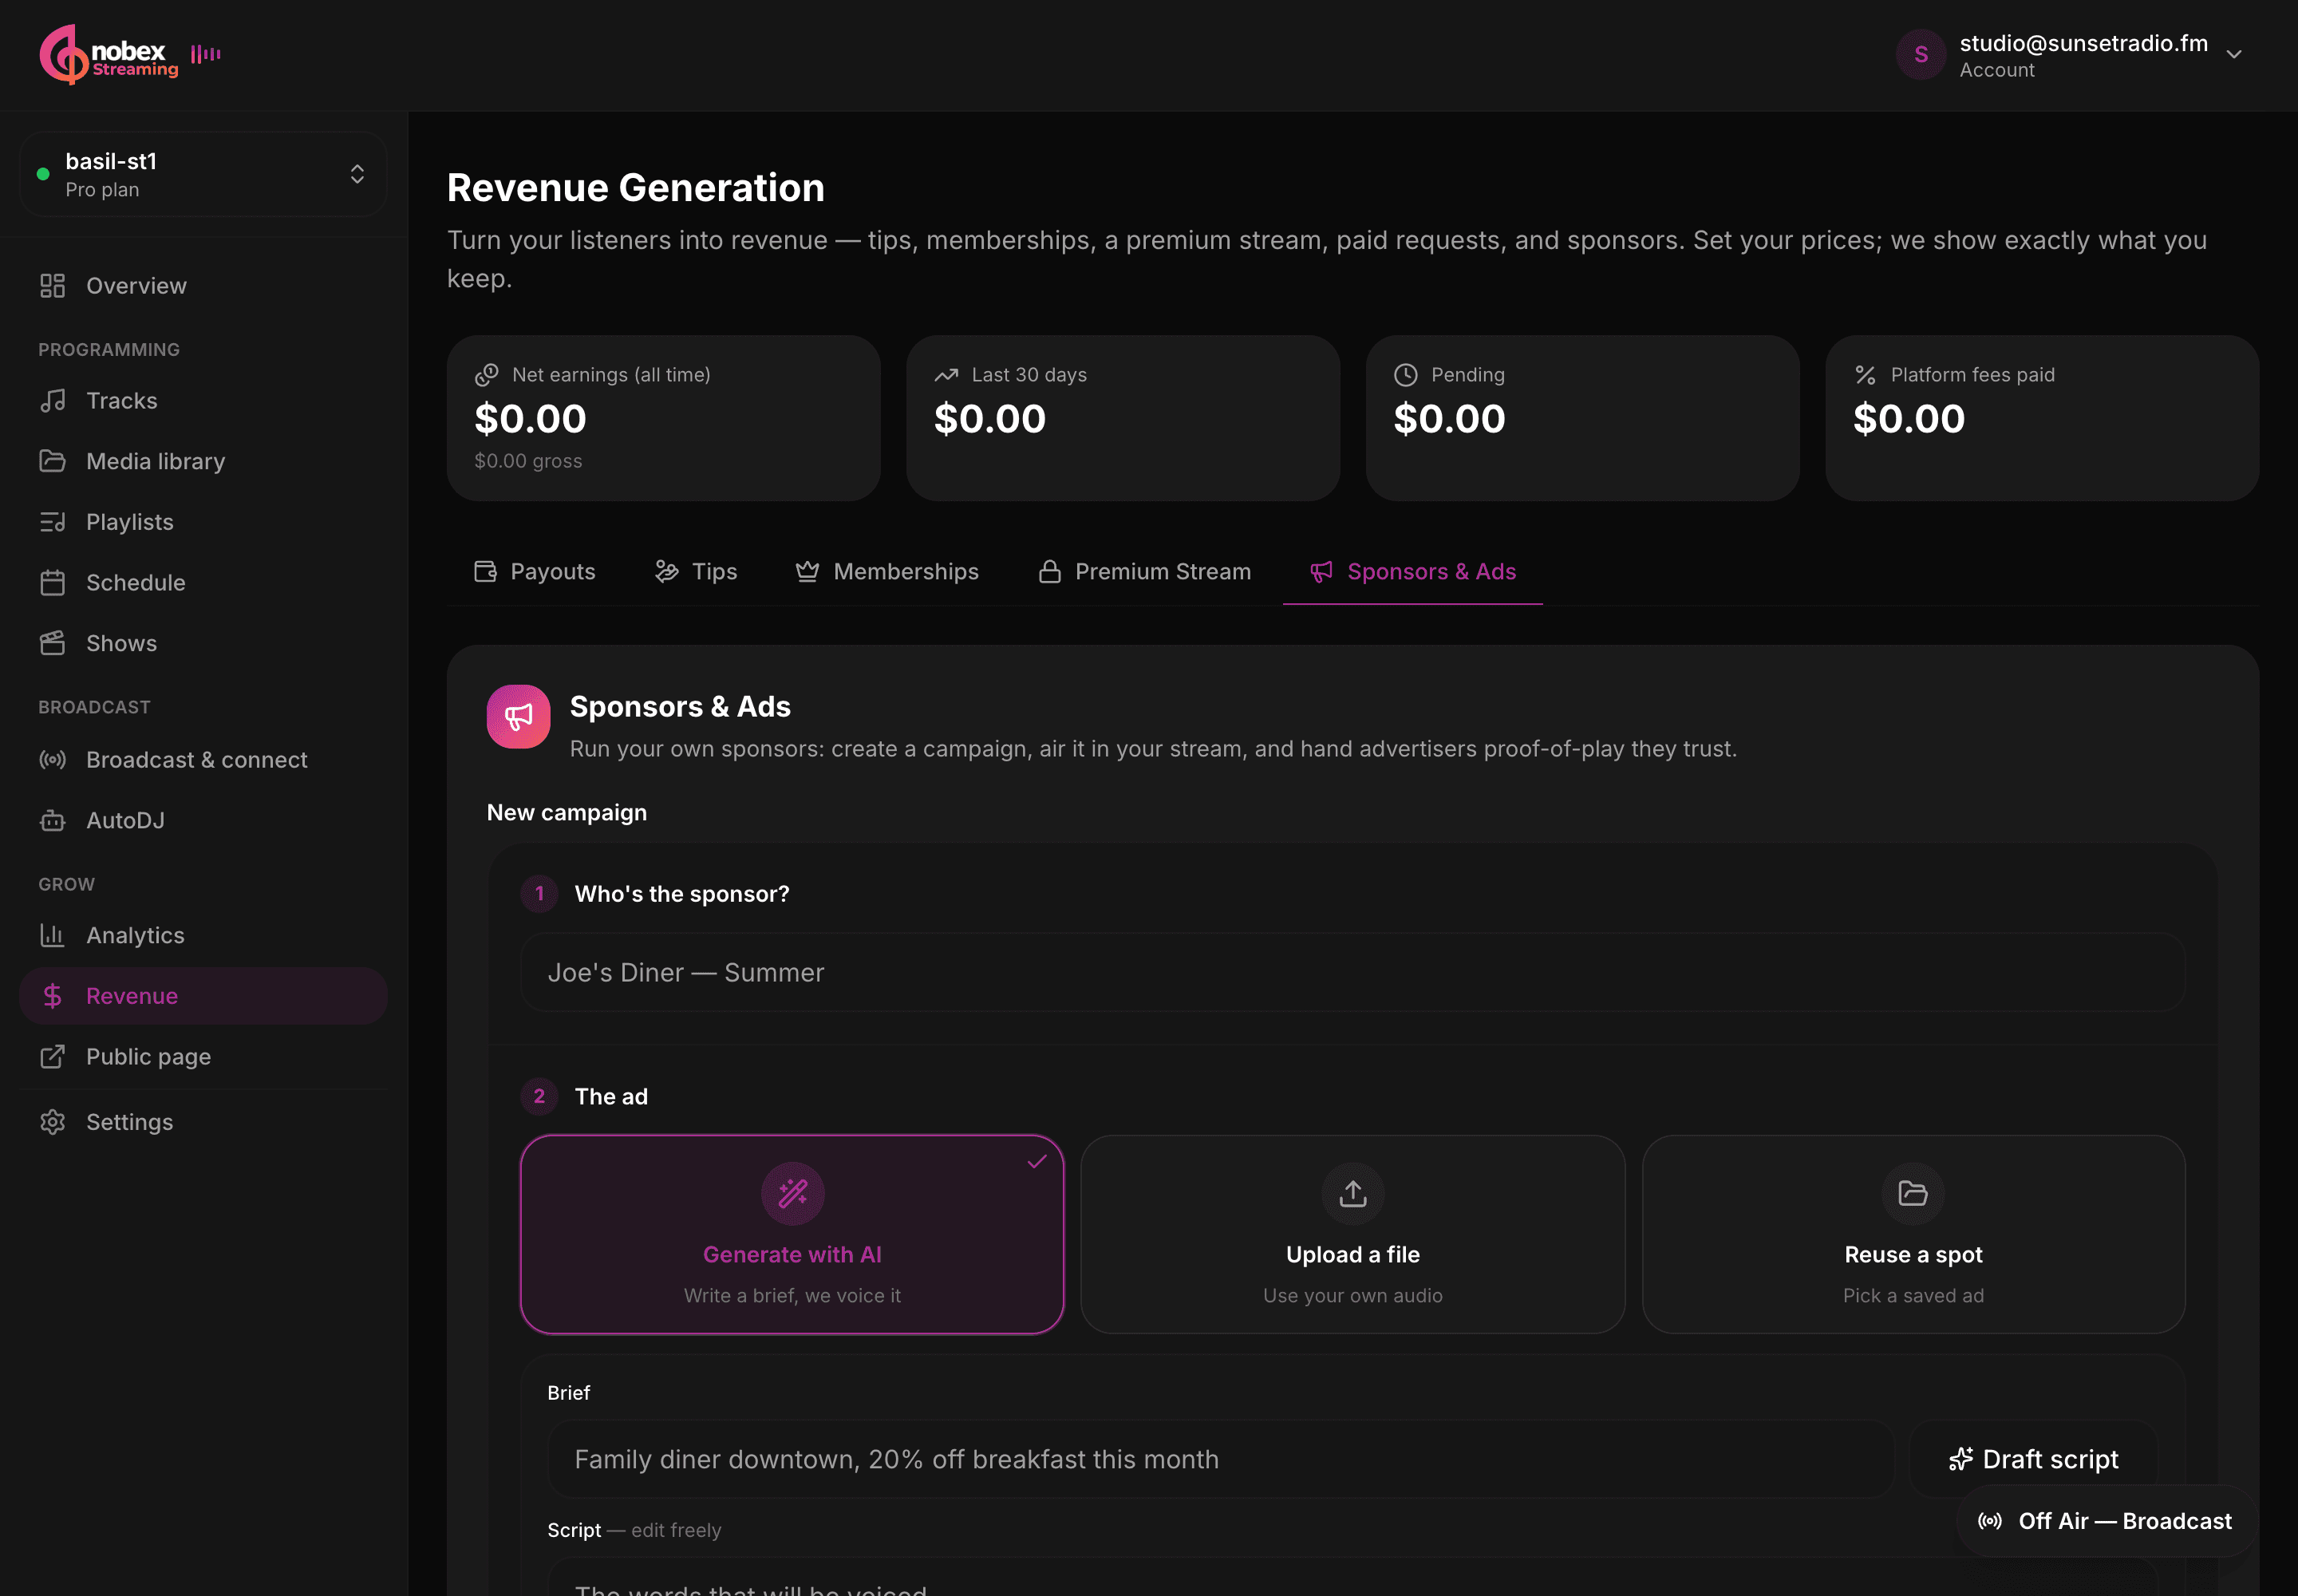Open the account dropdown chevron
Viewport: 2298px width, 1596px height.
[2234, 55]
